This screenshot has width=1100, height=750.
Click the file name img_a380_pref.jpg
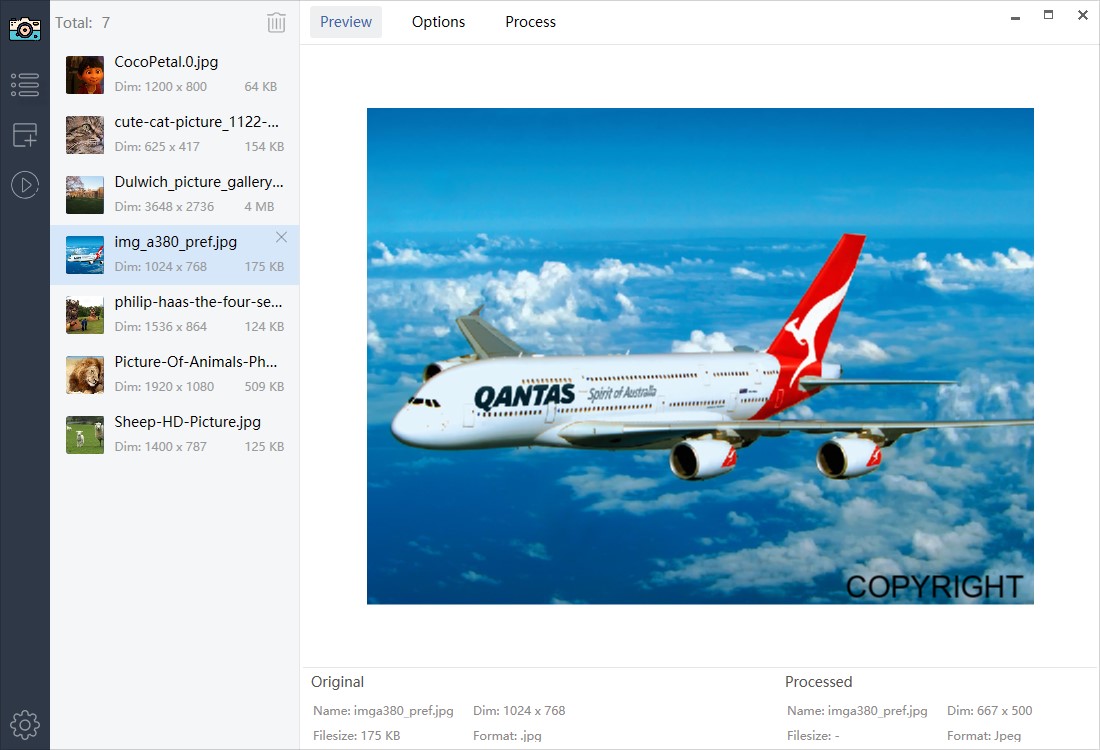click(175, 242)
